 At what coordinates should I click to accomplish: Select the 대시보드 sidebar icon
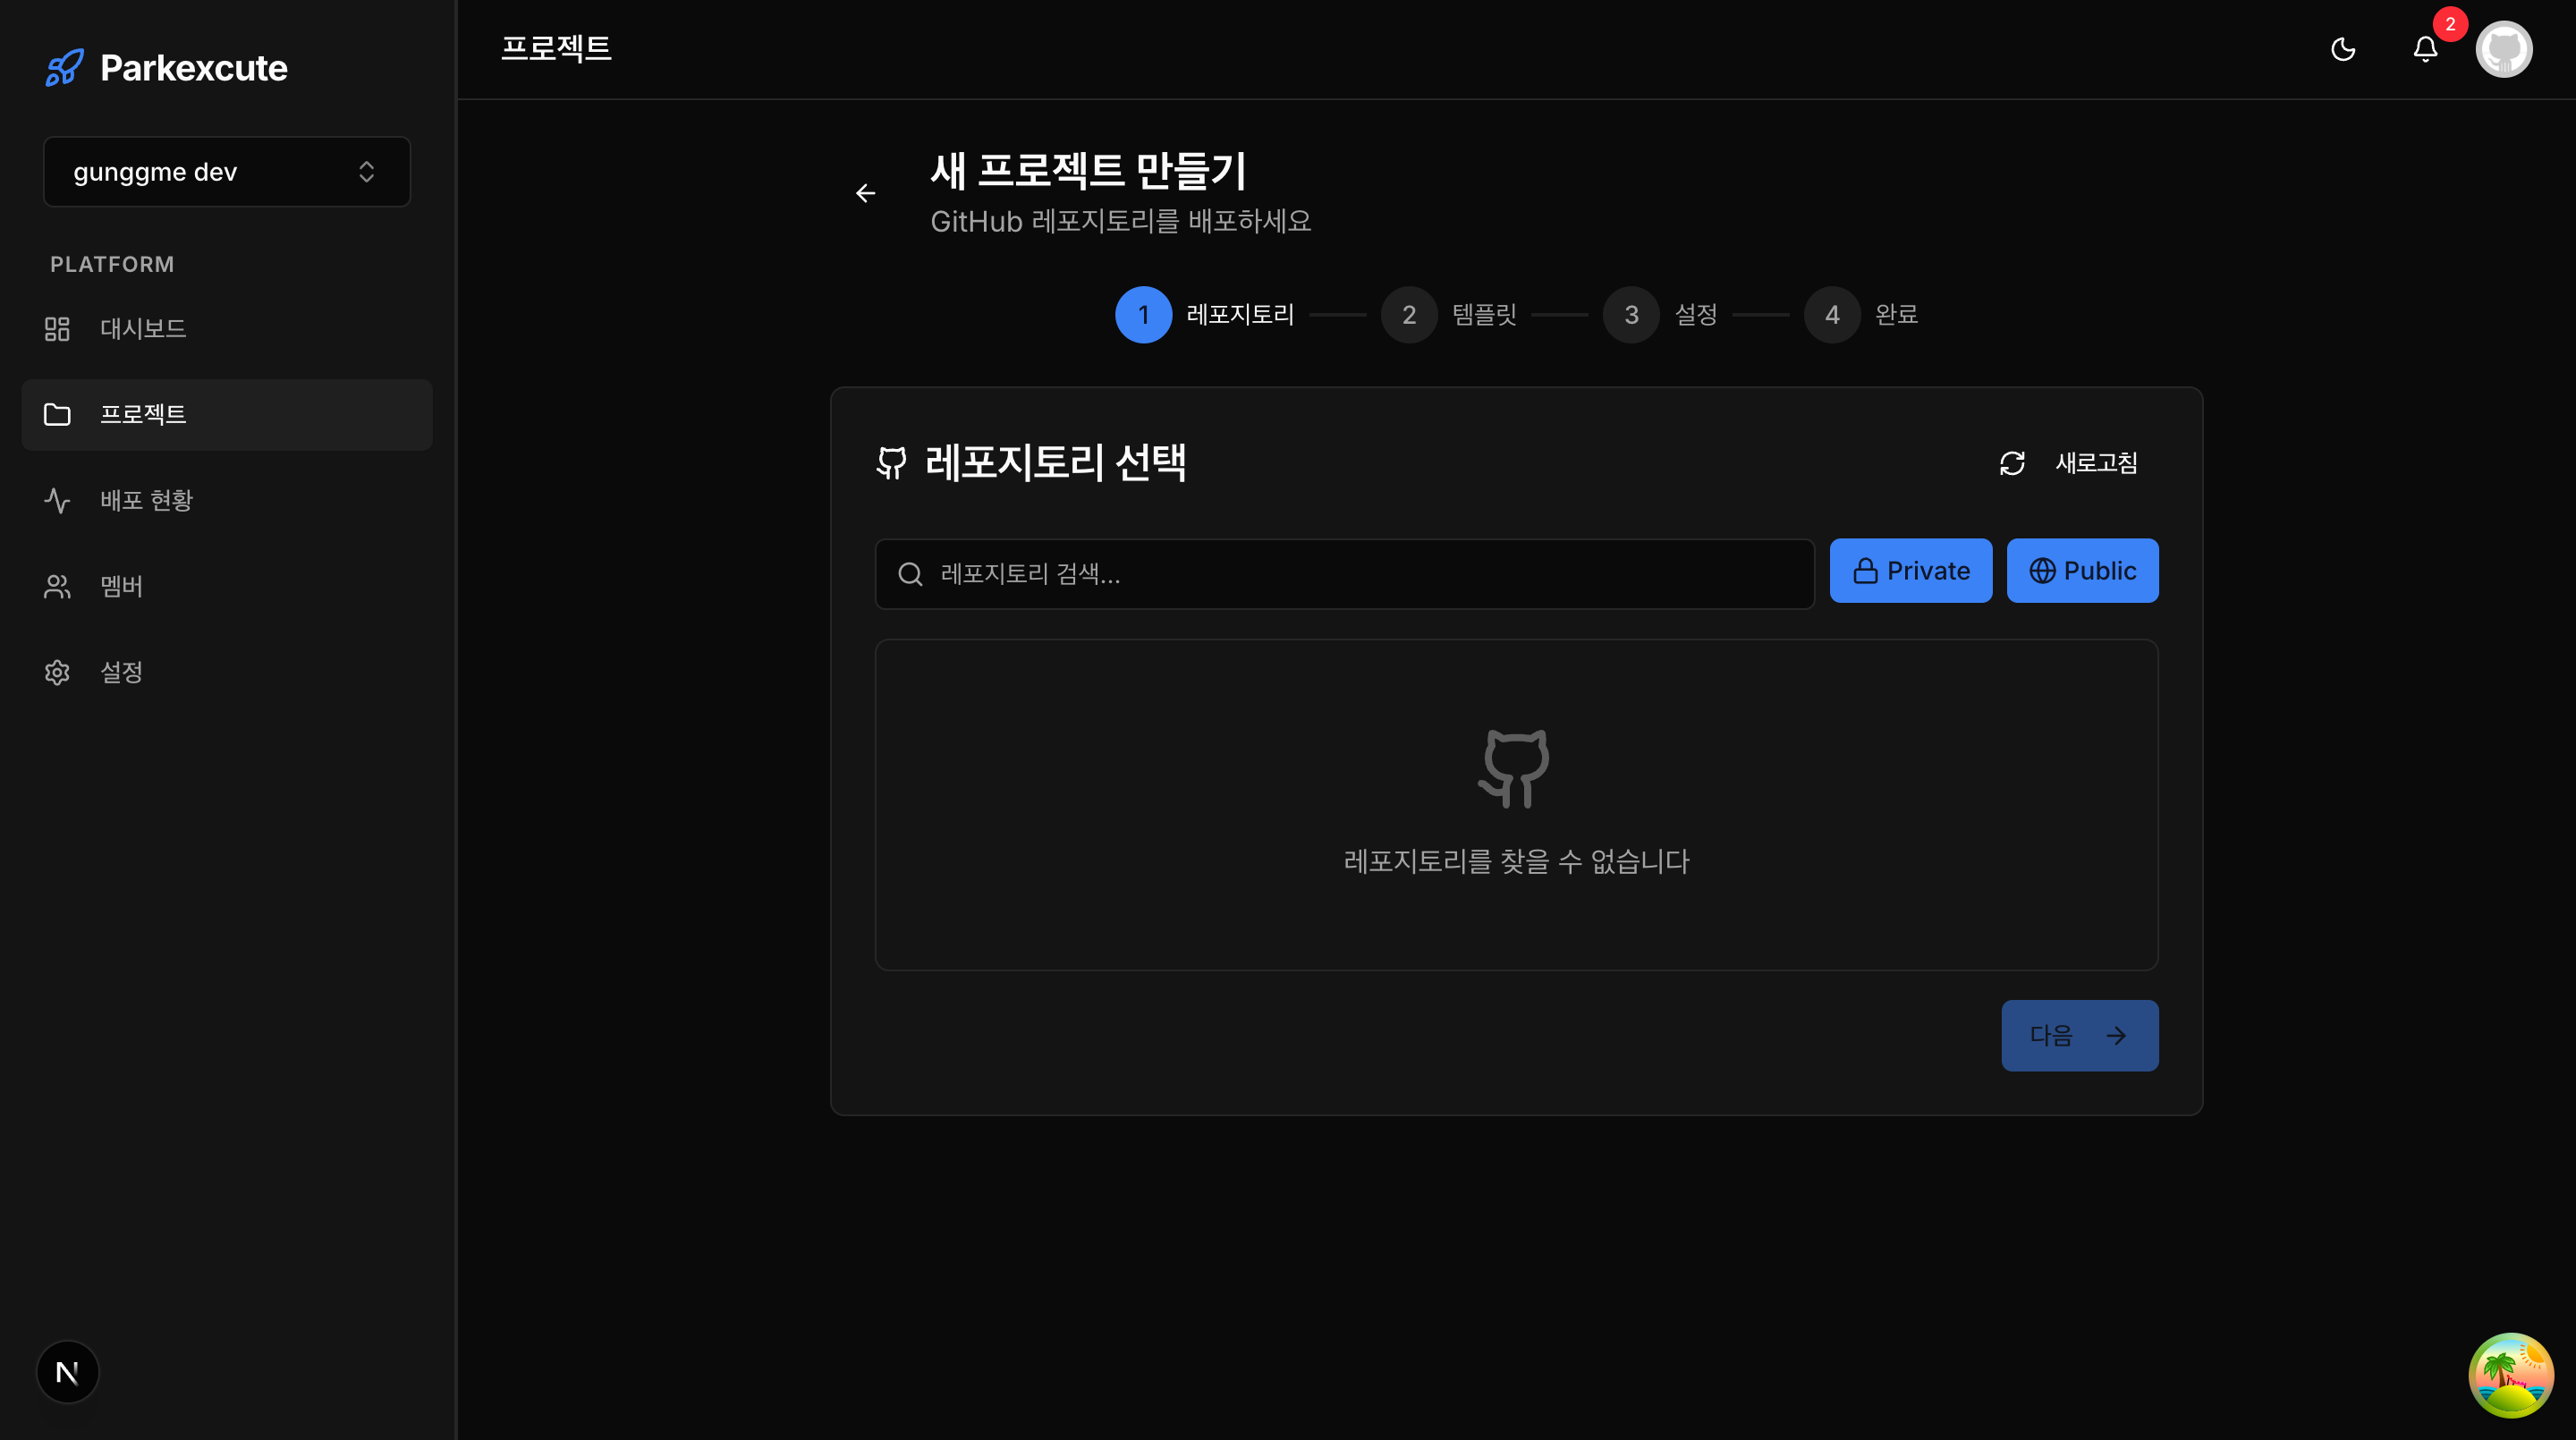(x=57, y=328)
